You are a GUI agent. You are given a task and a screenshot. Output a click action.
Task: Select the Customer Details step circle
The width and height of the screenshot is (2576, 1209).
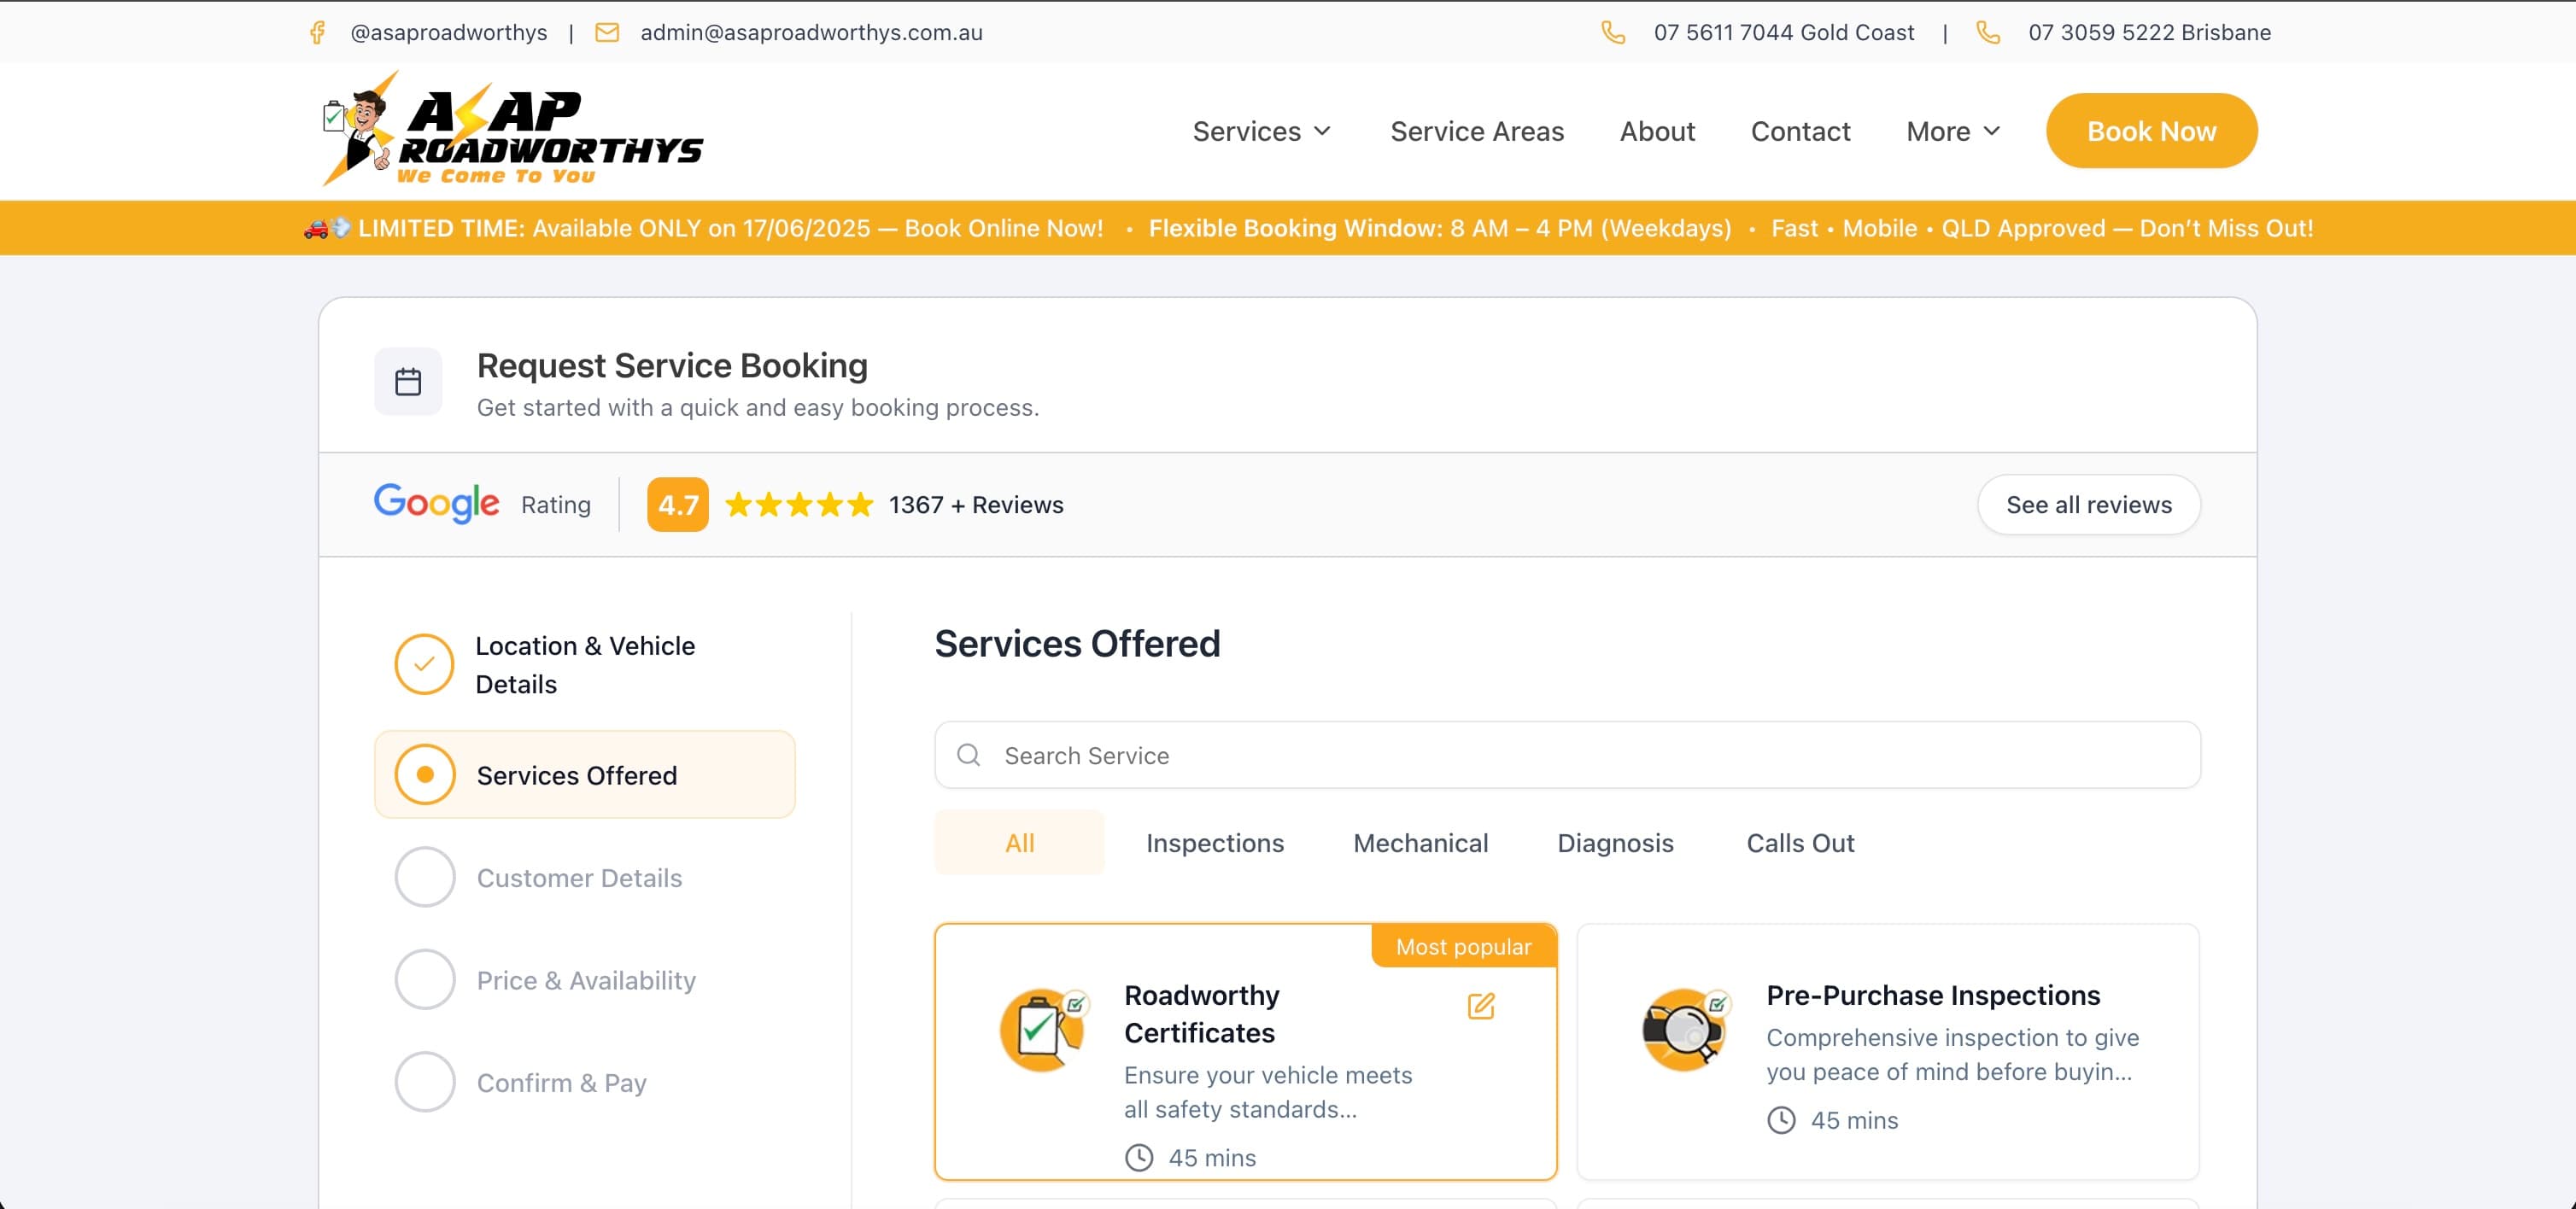tap(424, 877)
